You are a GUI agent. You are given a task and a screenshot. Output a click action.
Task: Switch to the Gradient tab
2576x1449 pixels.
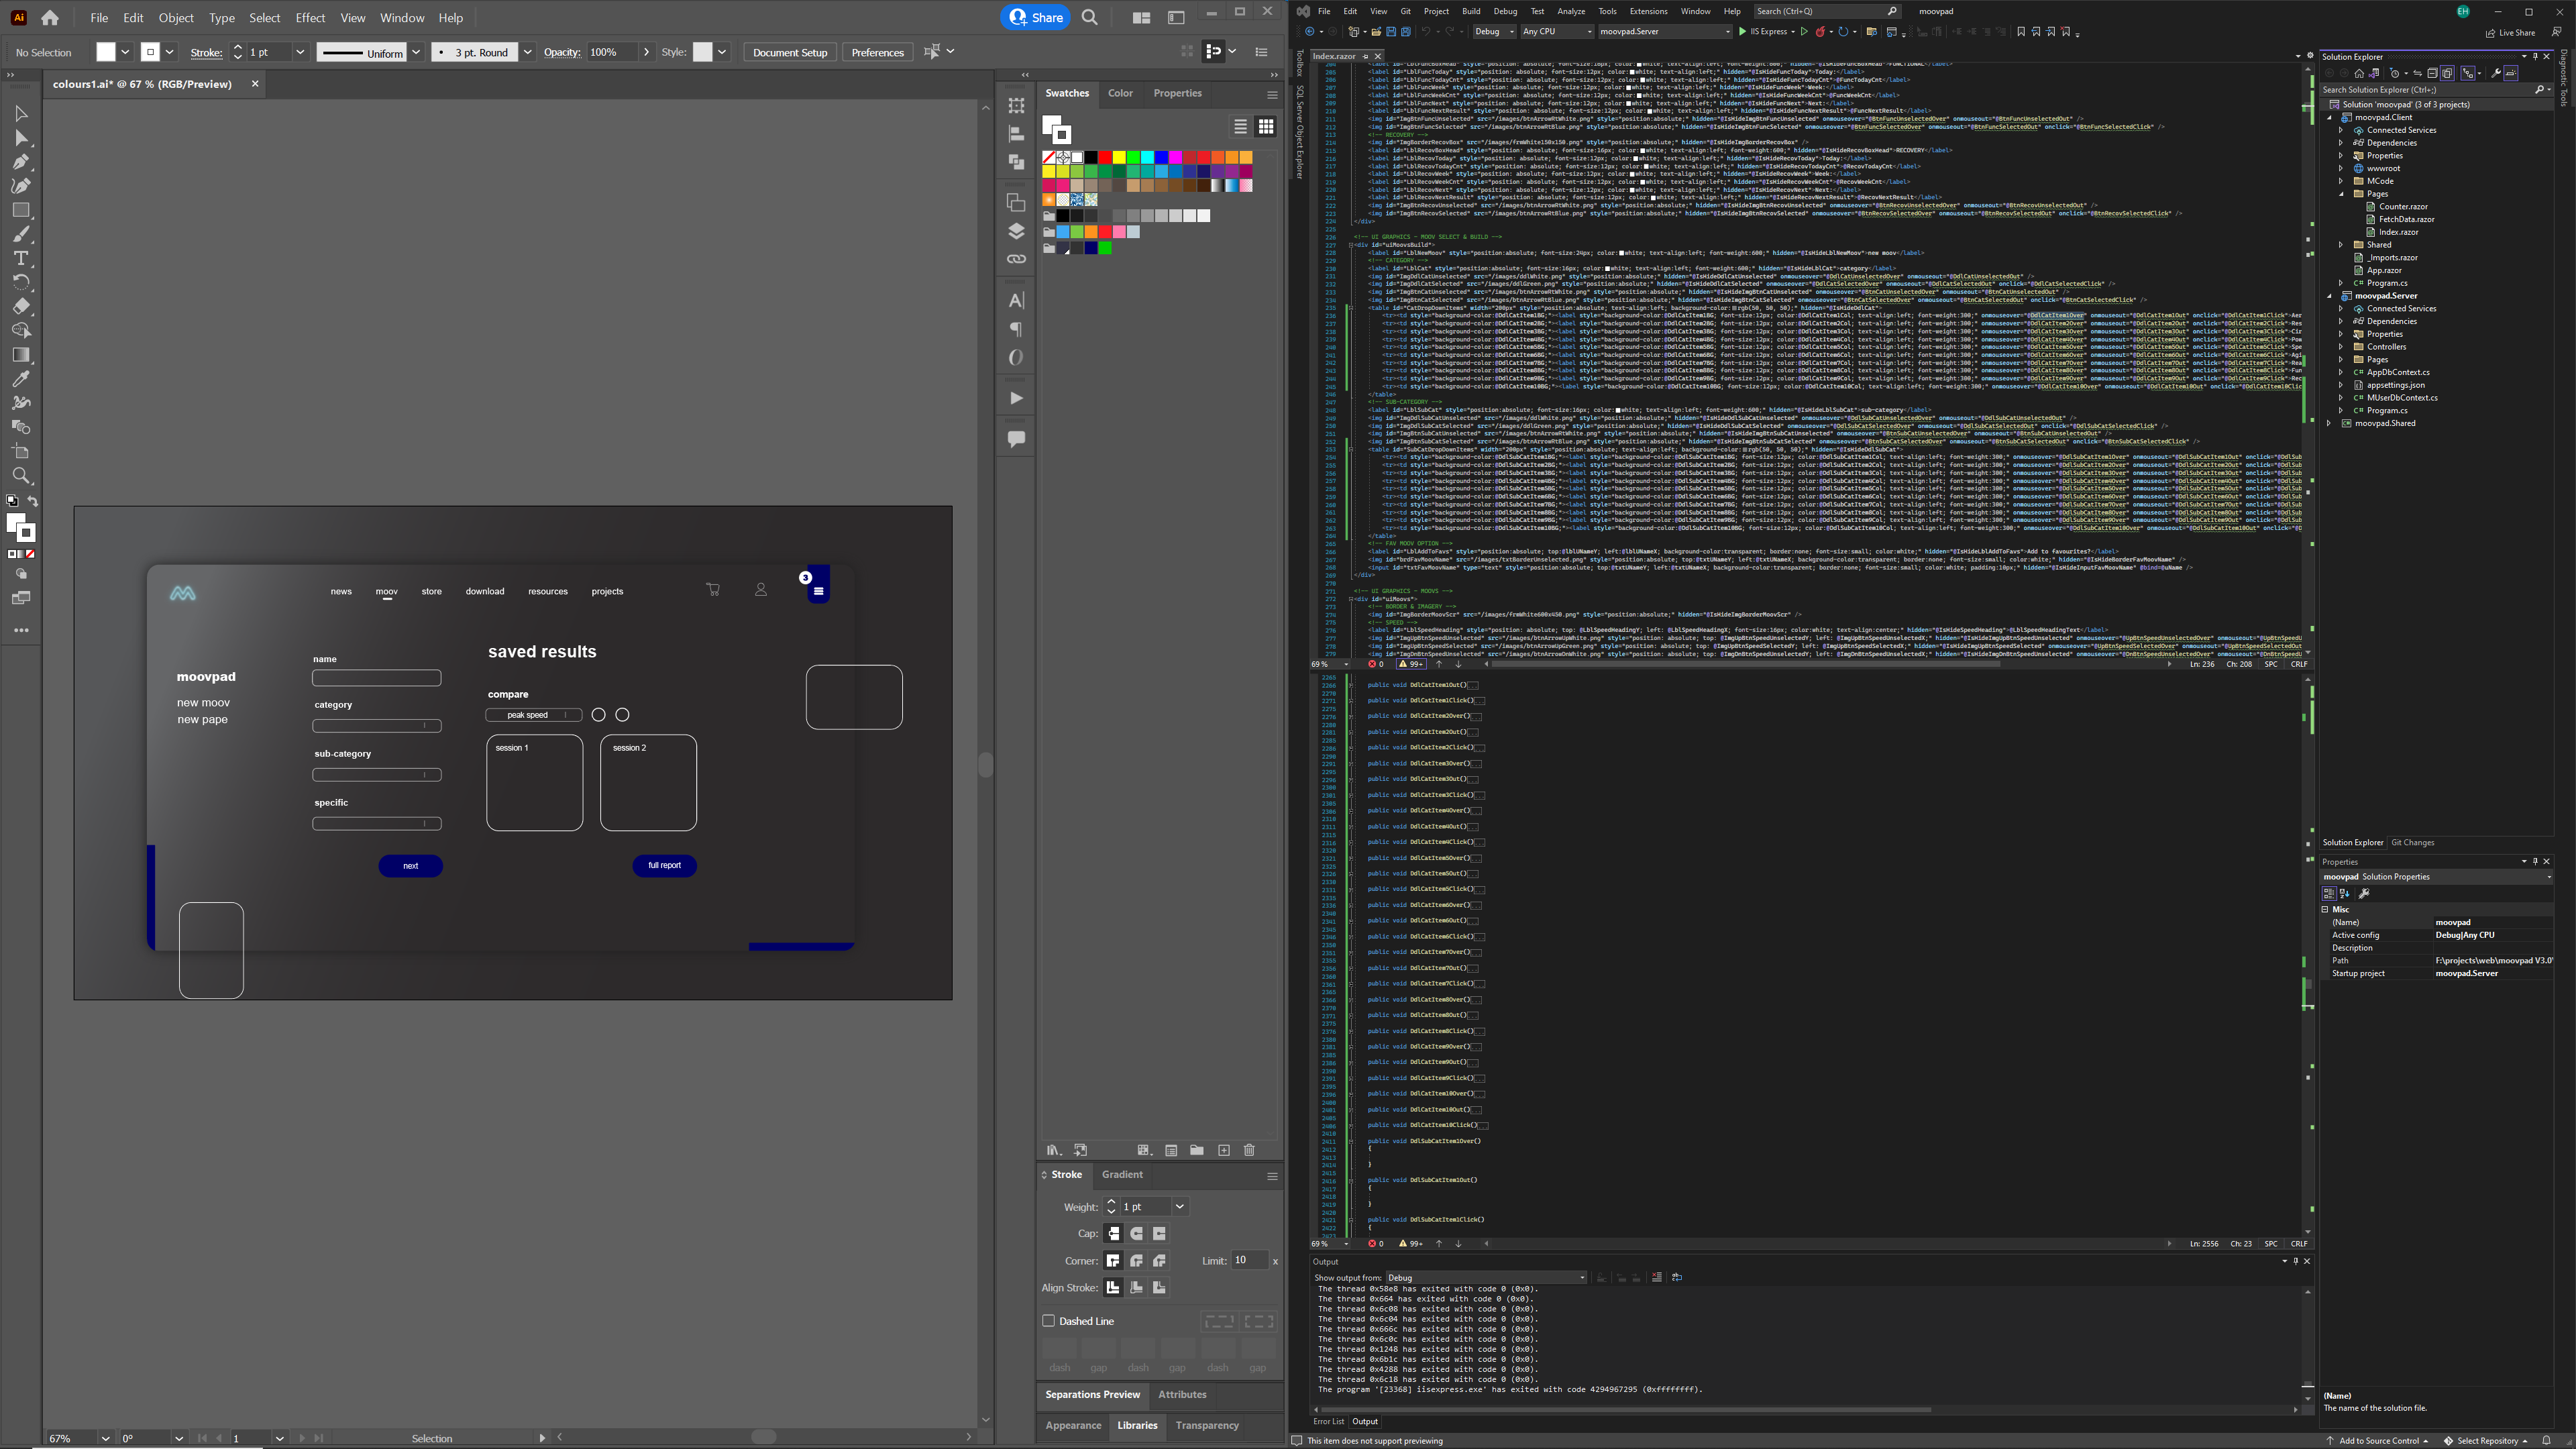[1122, 1175]
